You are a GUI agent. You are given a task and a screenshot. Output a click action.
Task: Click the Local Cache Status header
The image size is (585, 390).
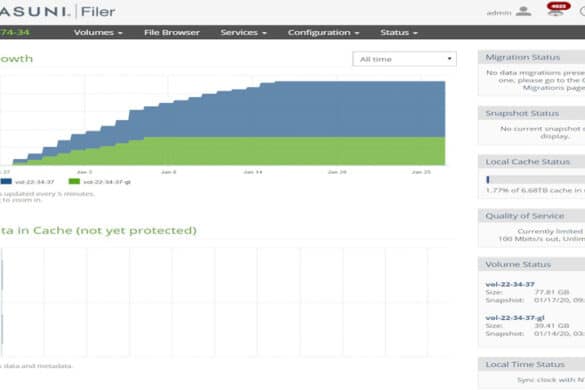(x=531, y=162)
